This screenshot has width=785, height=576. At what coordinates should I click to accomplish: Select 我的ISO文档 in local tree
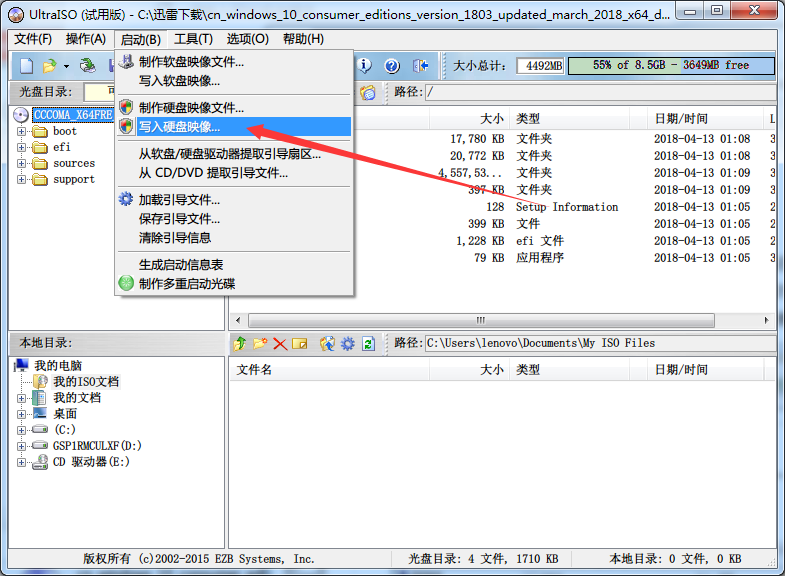tap(86, 382)
